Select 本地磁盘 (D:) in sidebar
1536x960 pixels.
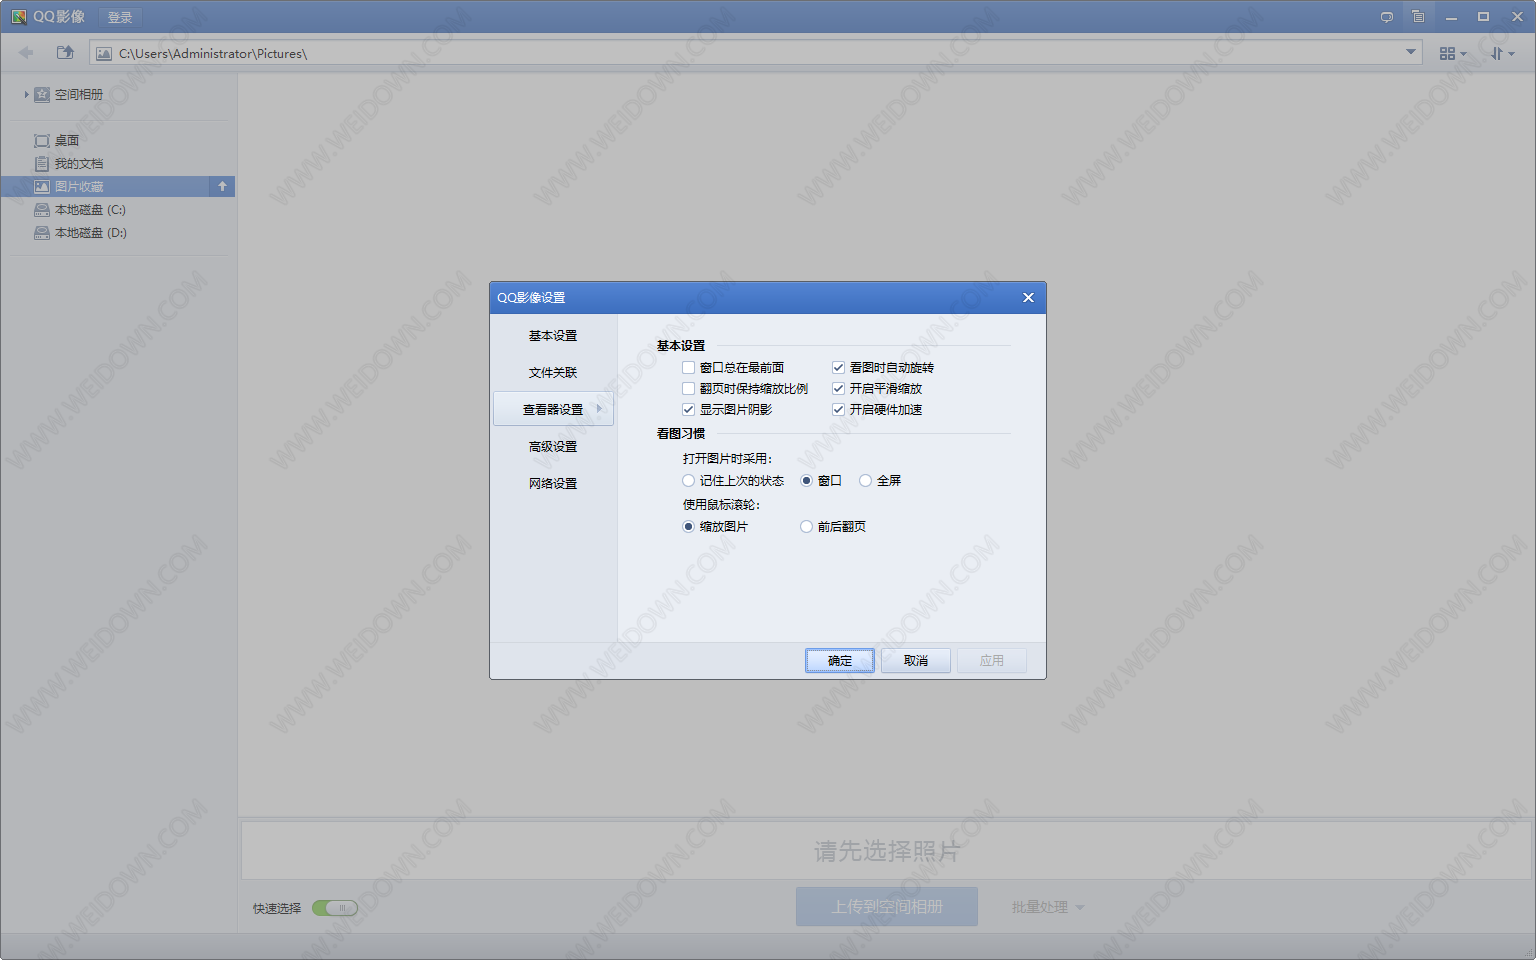90,233
